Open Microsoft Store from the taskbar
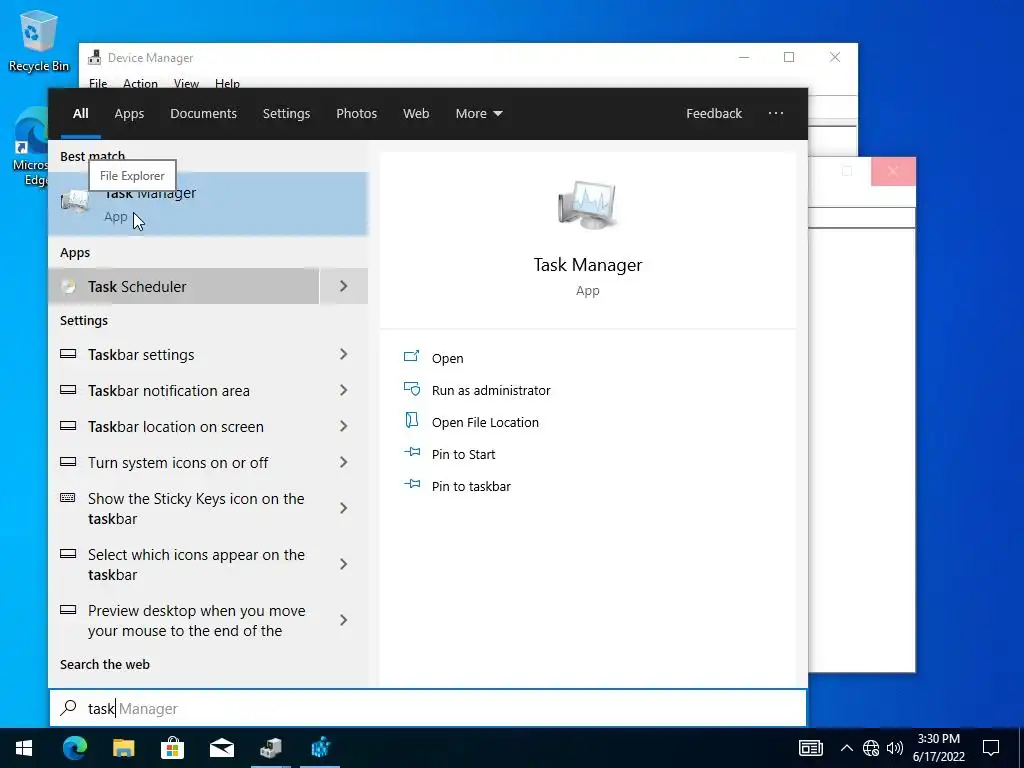Viewport: 1024px width, 768px height. click(172, 748)
